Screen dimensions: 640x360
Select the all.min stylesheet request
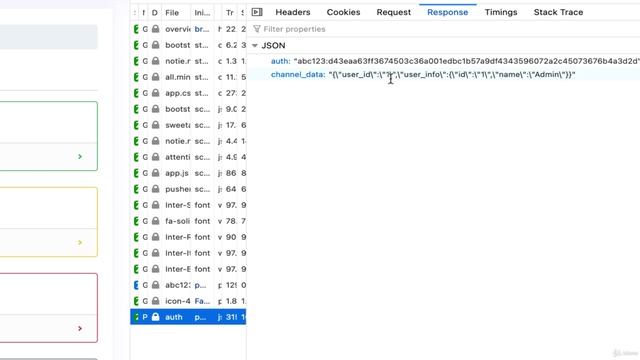point(189,77)
